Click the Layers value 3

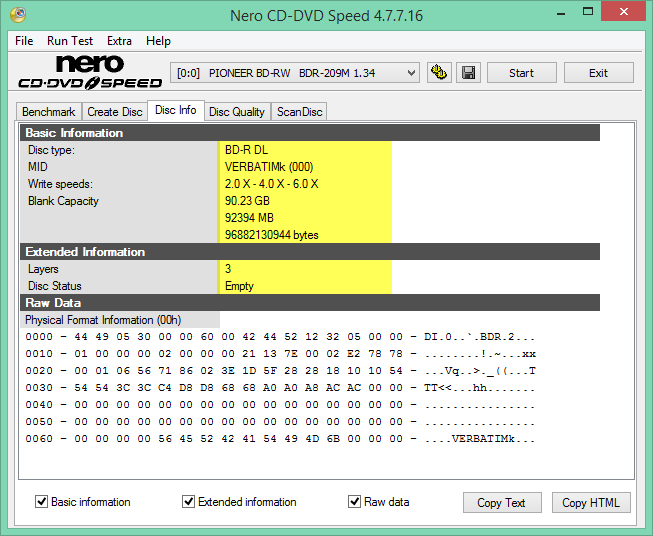point(228,269)
